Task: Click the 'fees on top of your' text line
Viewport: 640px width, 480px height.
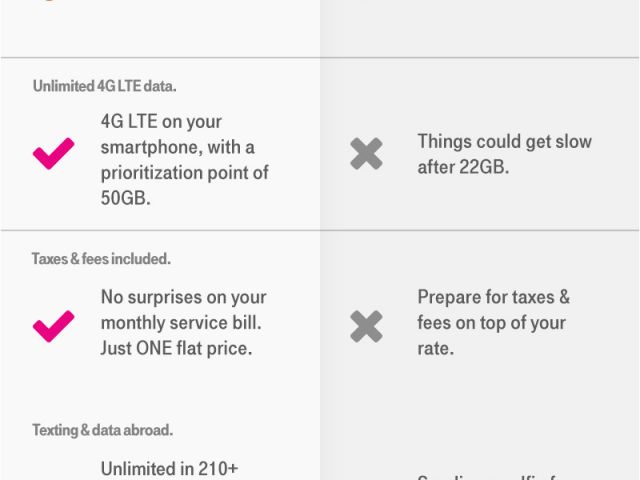Action: [x=492, y=323]
